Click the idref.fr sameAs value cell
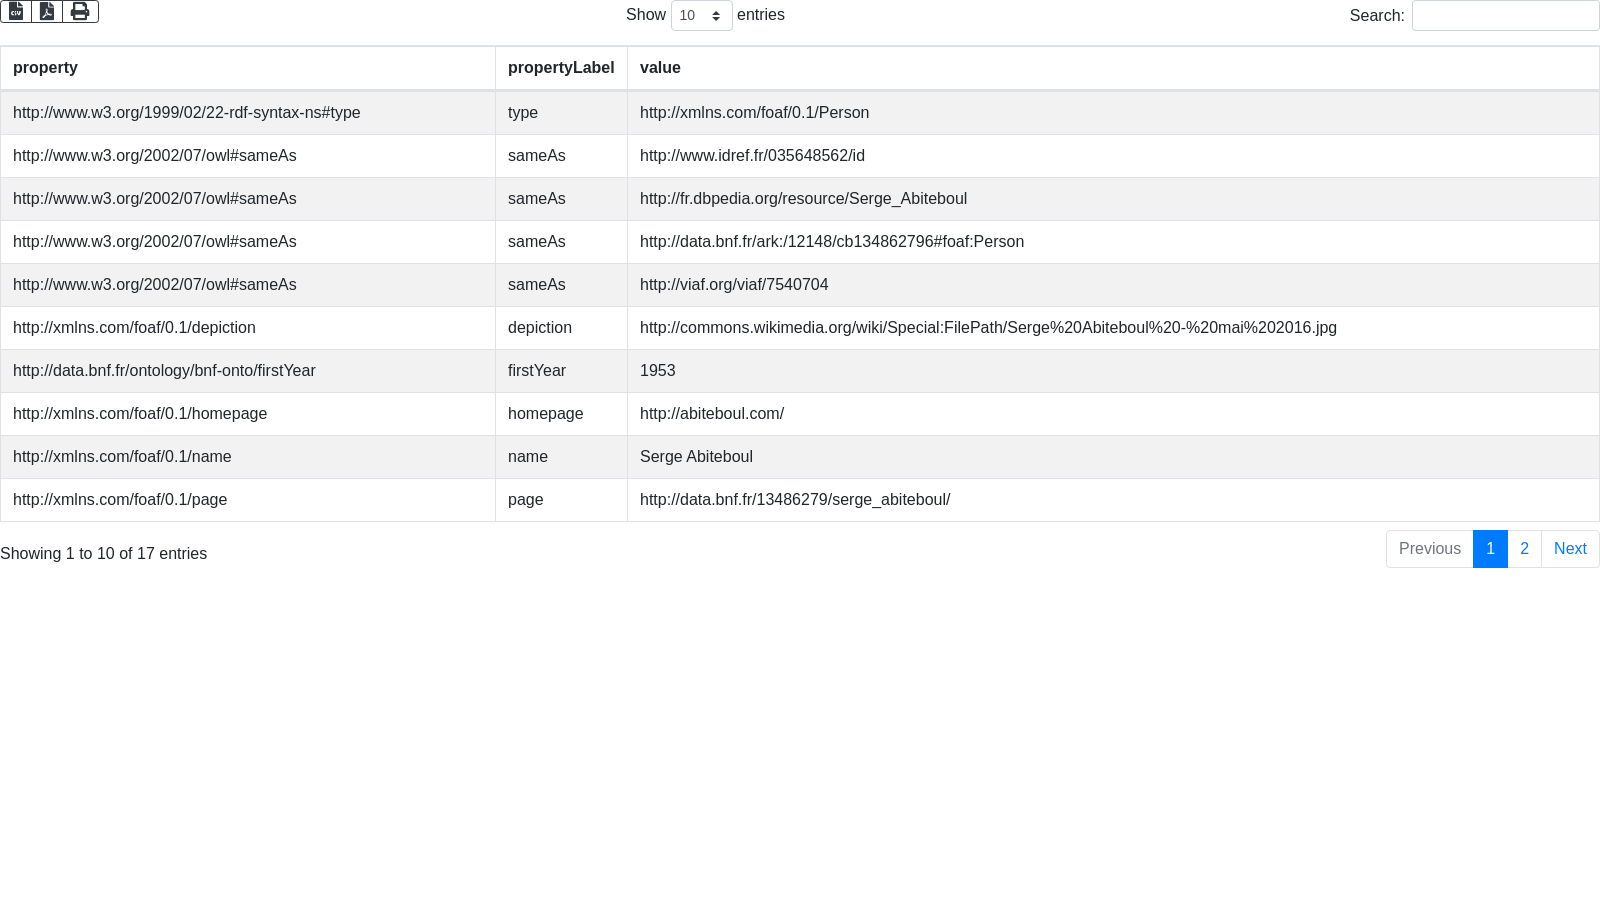The image size is (1600, 900). [x=752, y=156]
